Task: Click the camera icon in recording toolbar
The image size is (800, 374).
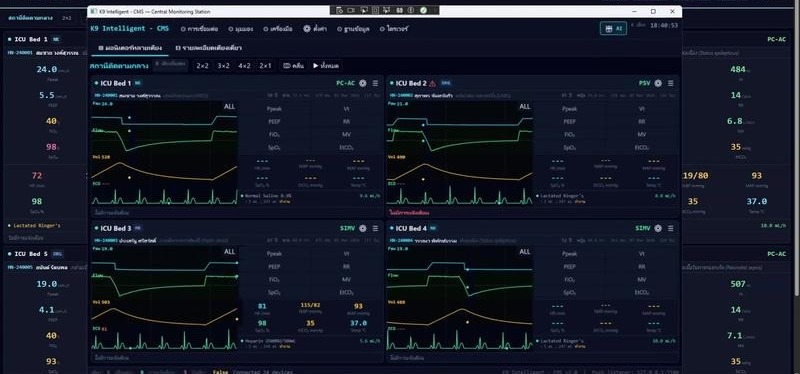Action: (x=351, y=10)
